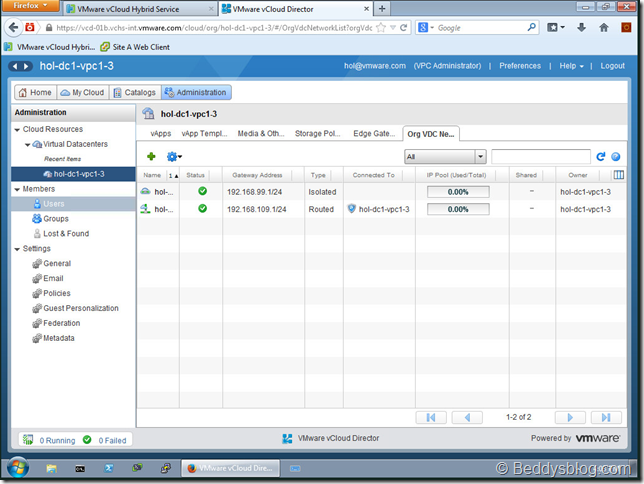Go to previous page of results
This screenshot has height=484, width=644.
coord(467,417)
